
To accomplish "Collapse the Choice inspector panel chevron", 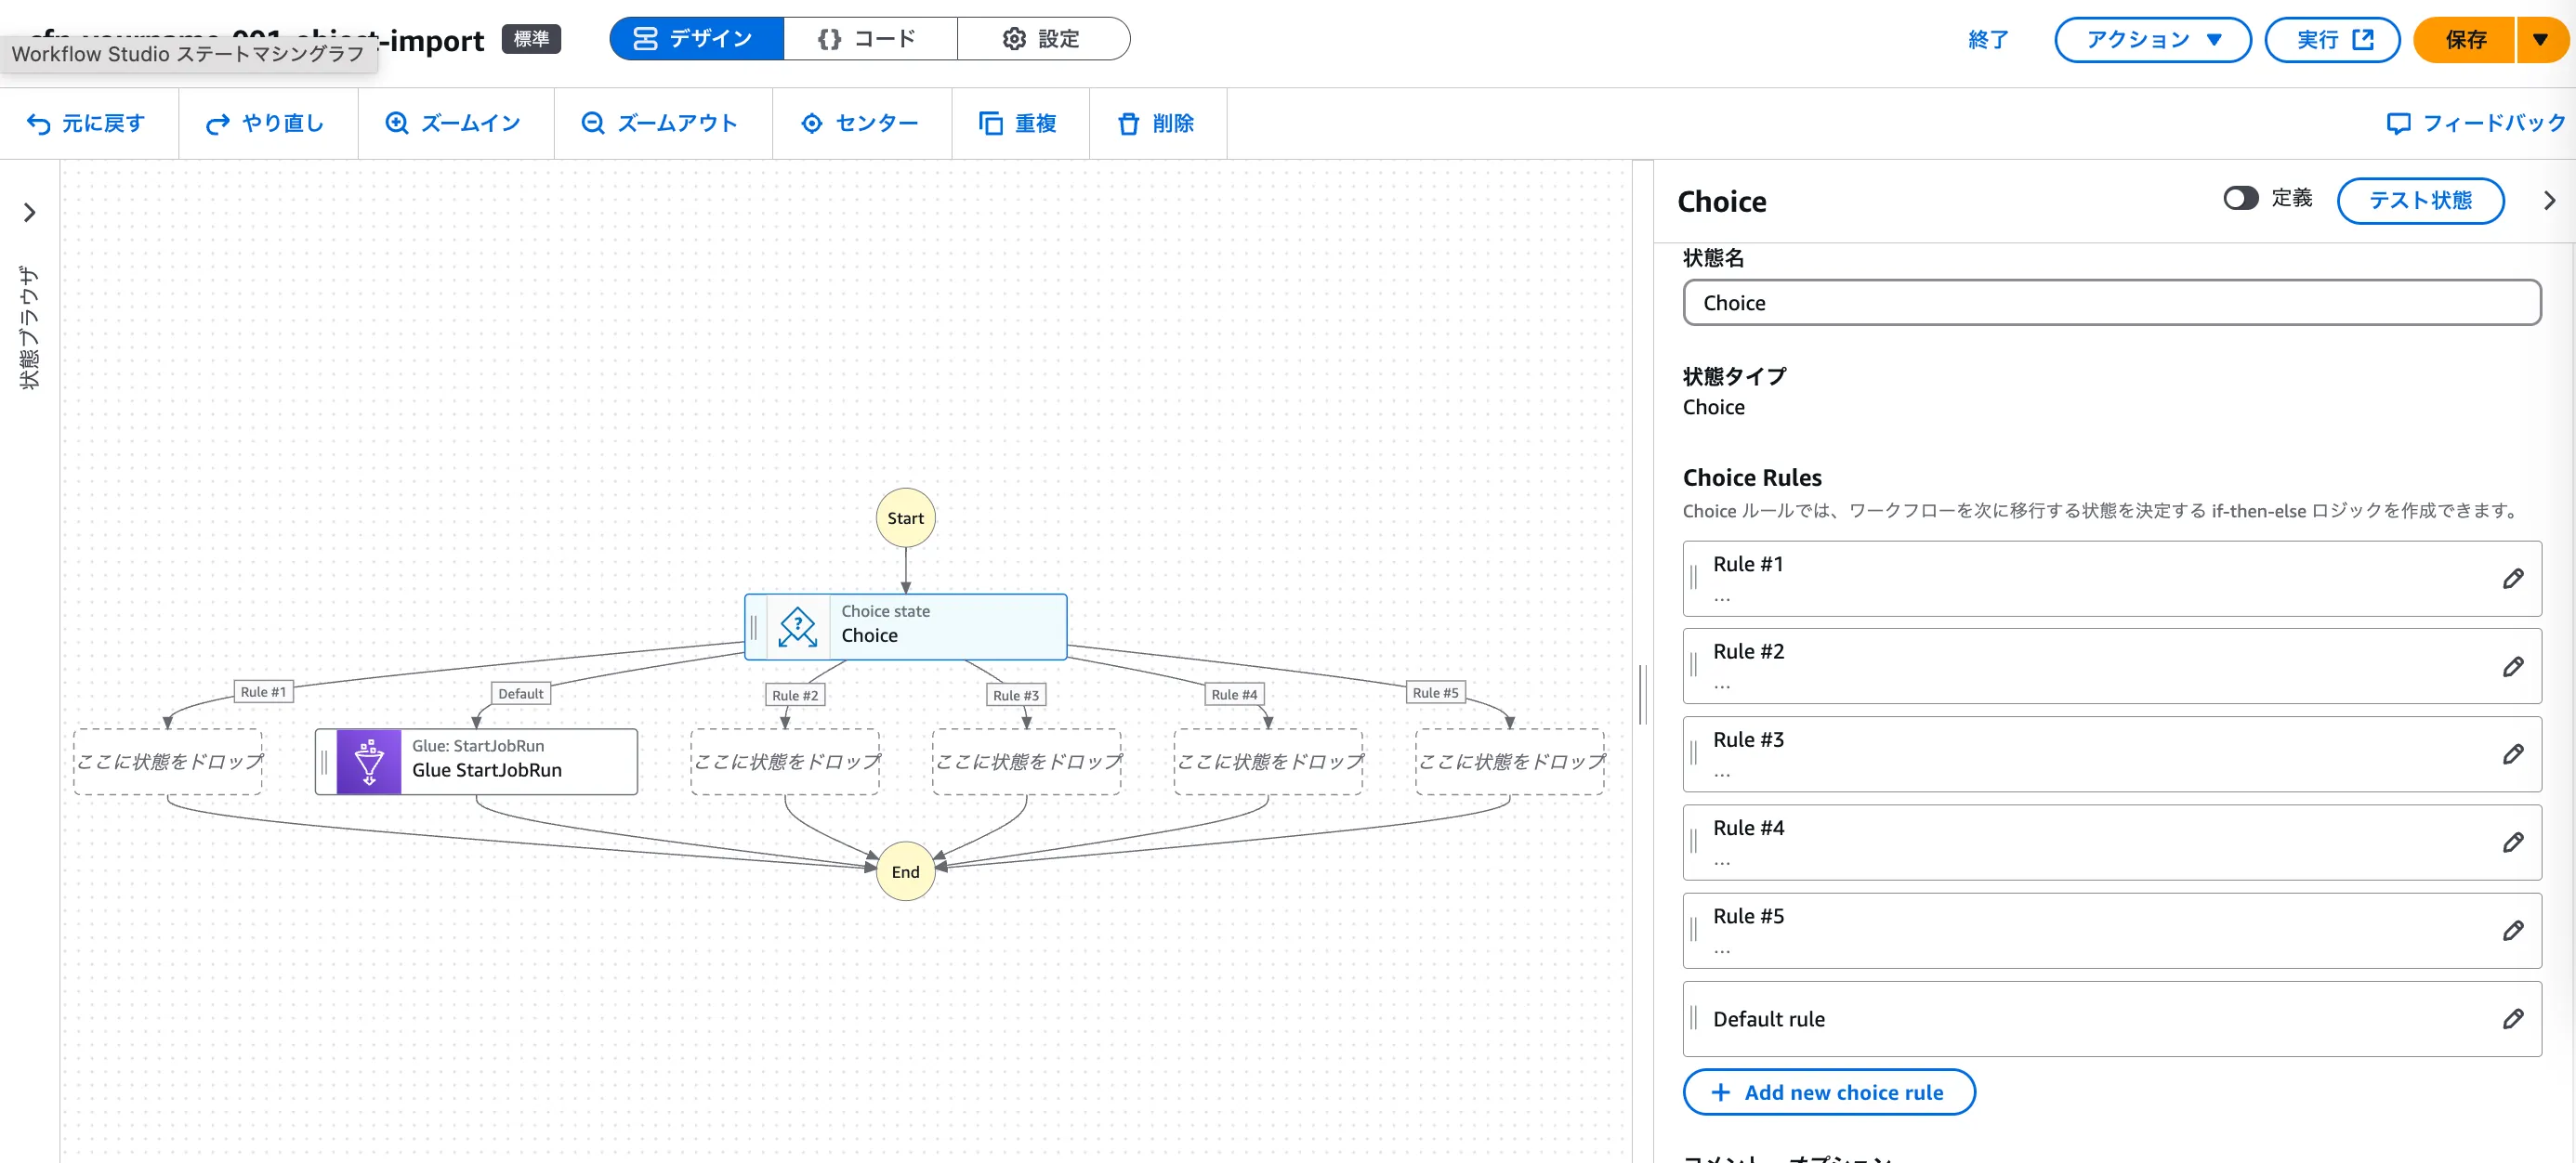I will pos(2549,201).
